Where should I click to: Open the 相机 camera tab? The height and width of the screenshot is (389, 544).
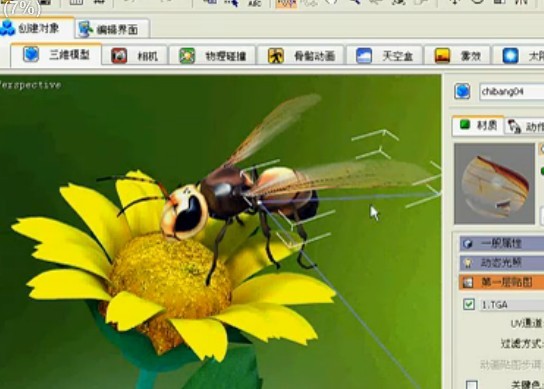tap(134, 56)
